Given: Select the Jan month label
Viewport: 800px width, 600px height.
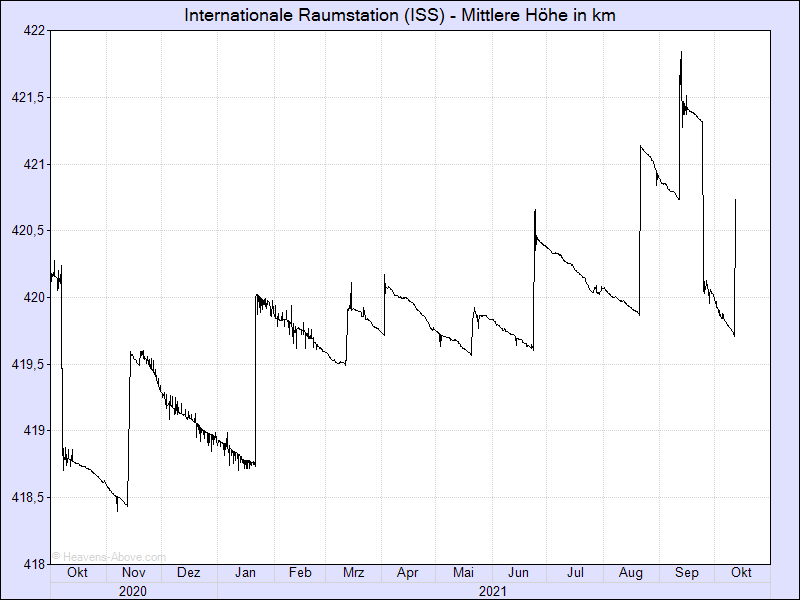Looking at the screenshot, I should pos(245,573).
